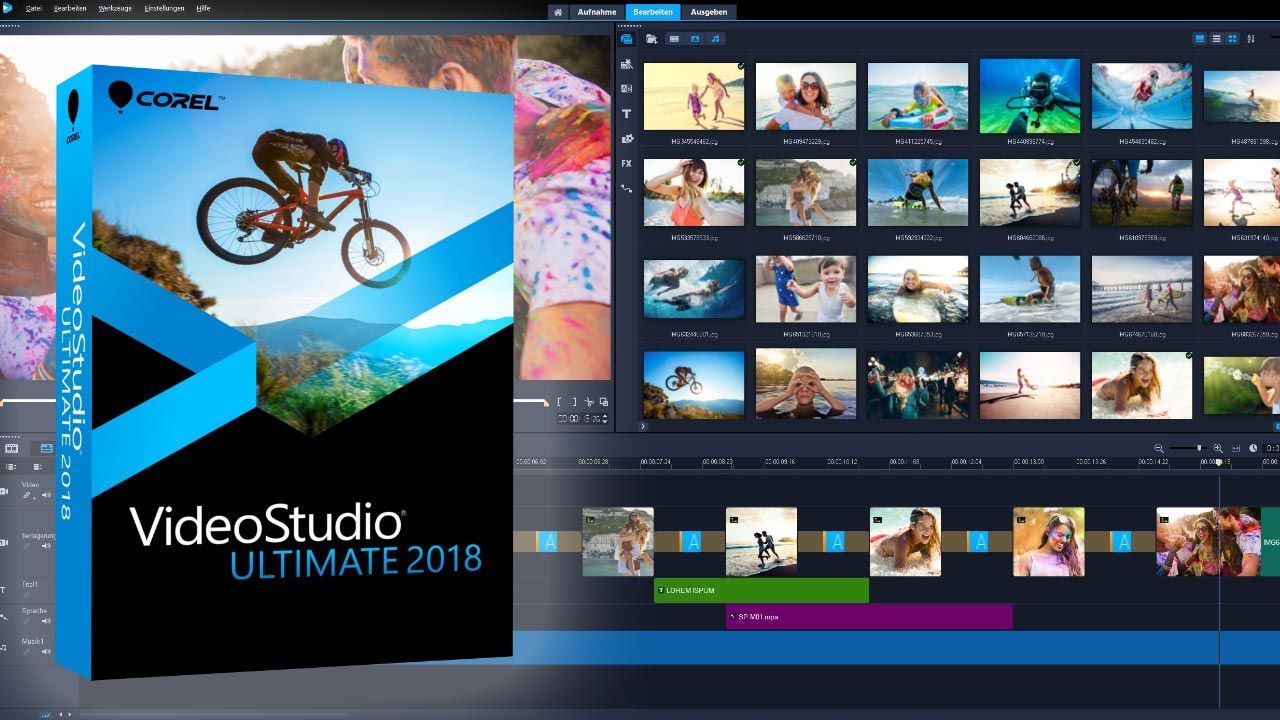
Task: Switch library to list view
Action: tap(1216, 39)
